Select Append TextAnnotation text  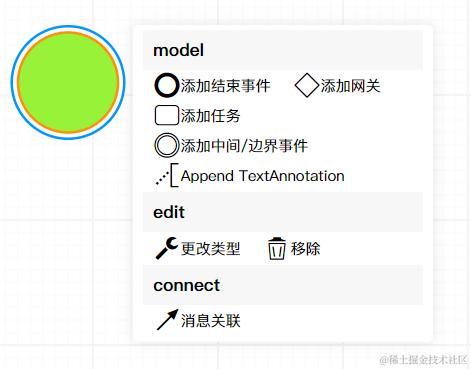pyautogui.click(x=262, y=176)
